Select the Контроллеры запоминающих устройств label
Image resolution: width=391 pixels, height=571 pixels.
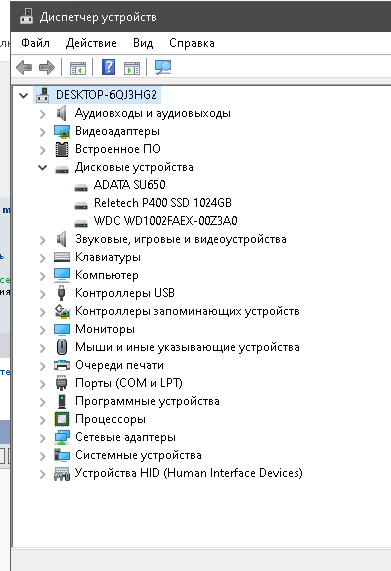[x=187, y=311]
